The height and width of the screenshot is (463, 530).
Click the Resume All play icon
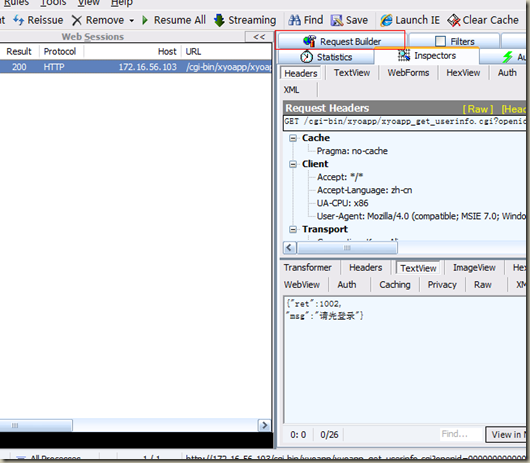pos(145,20)
